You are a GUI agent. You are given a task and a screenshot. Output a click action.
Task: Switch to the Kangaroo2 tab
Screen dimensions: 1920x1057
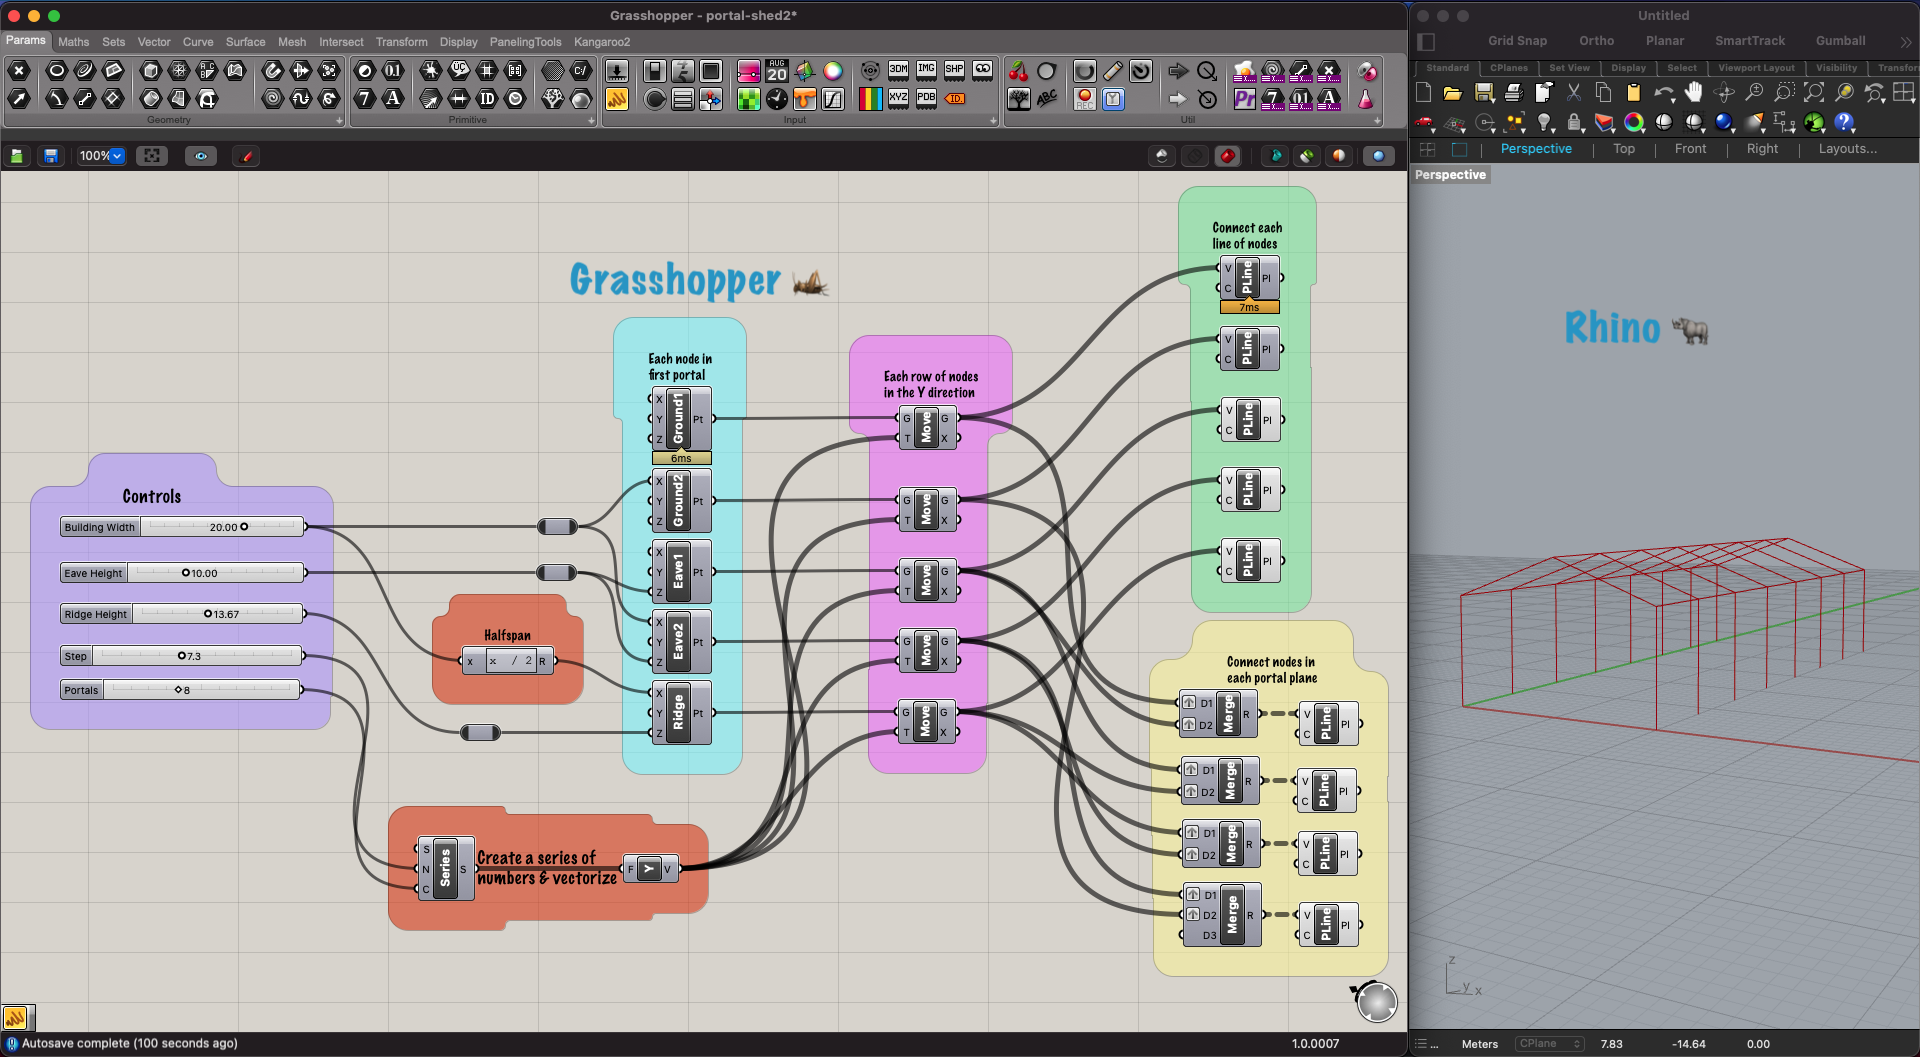602,42
